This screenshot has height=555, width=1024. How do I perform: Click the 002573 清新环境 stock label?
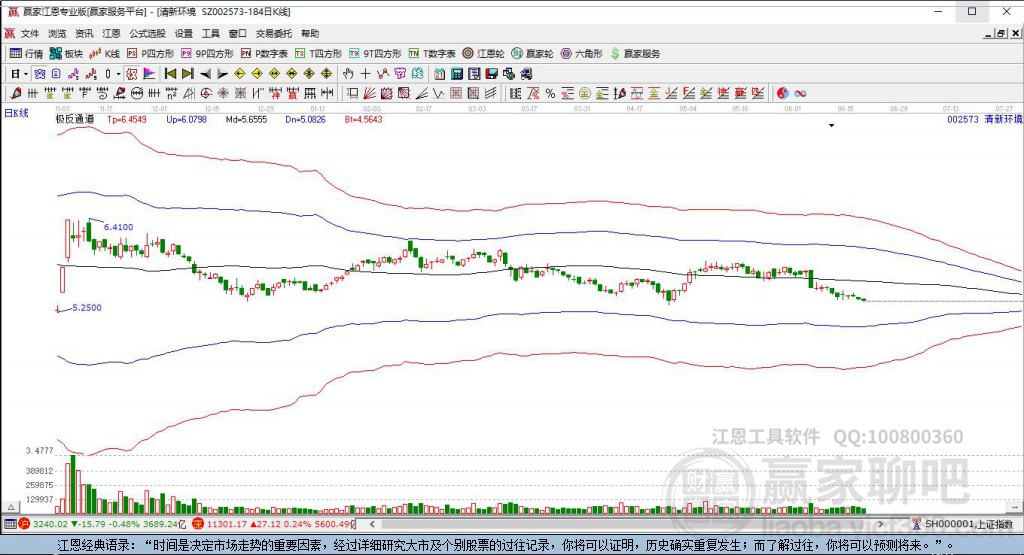(x=985, y=119)
